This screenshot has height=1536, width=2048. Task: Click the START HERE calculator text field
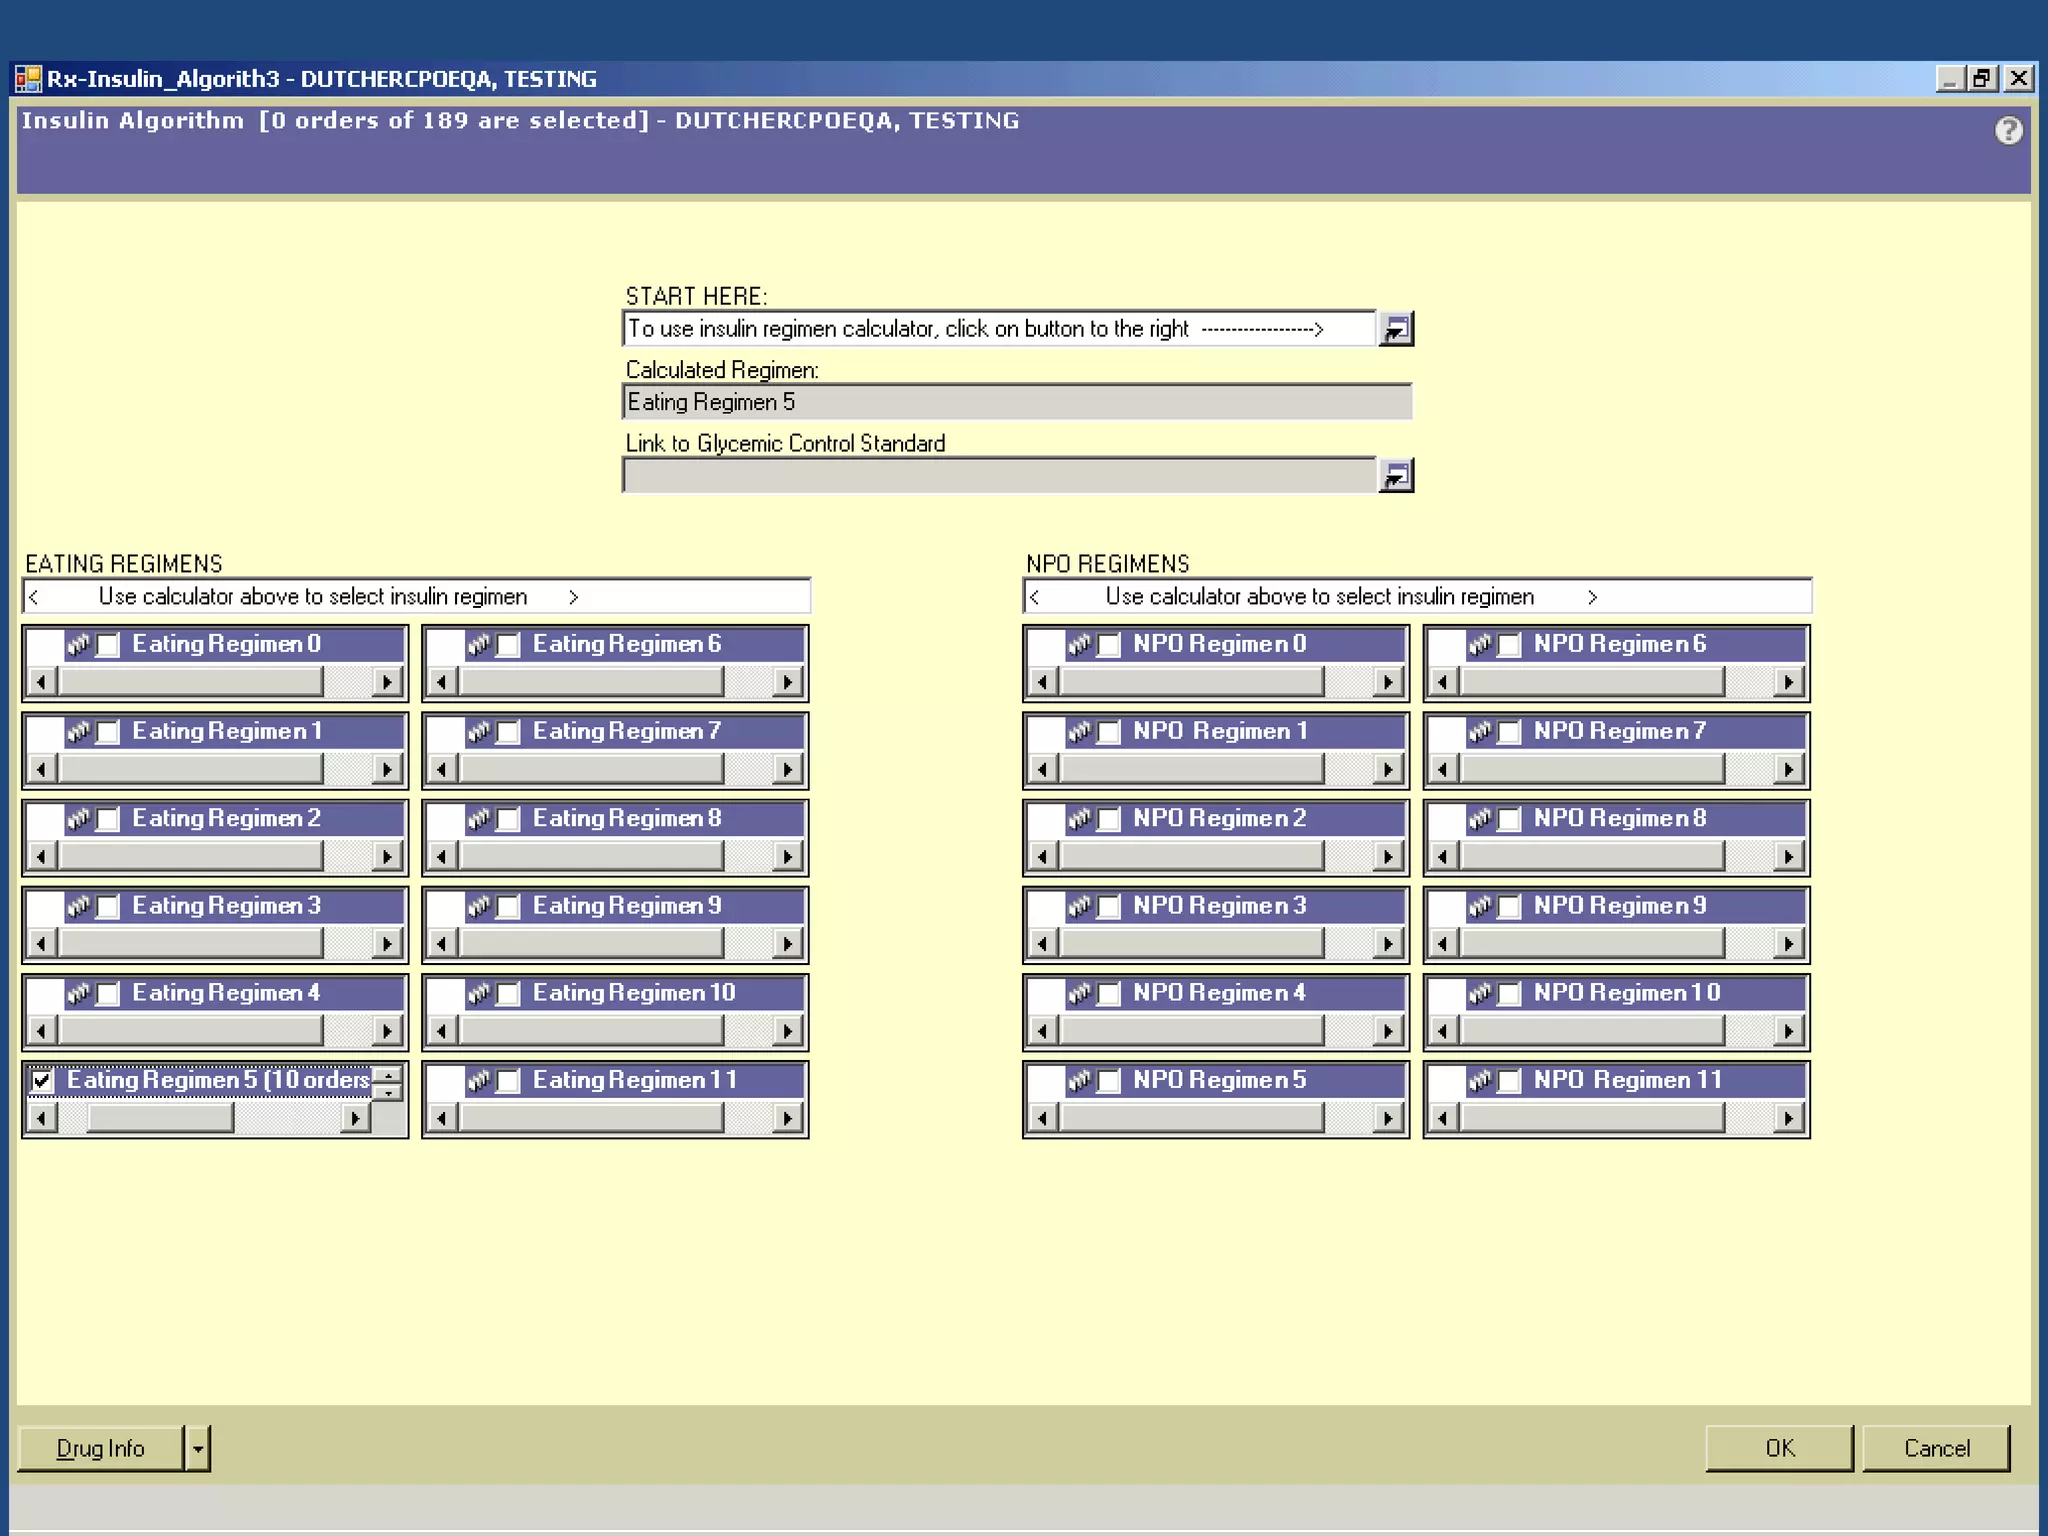click(999, 329)
